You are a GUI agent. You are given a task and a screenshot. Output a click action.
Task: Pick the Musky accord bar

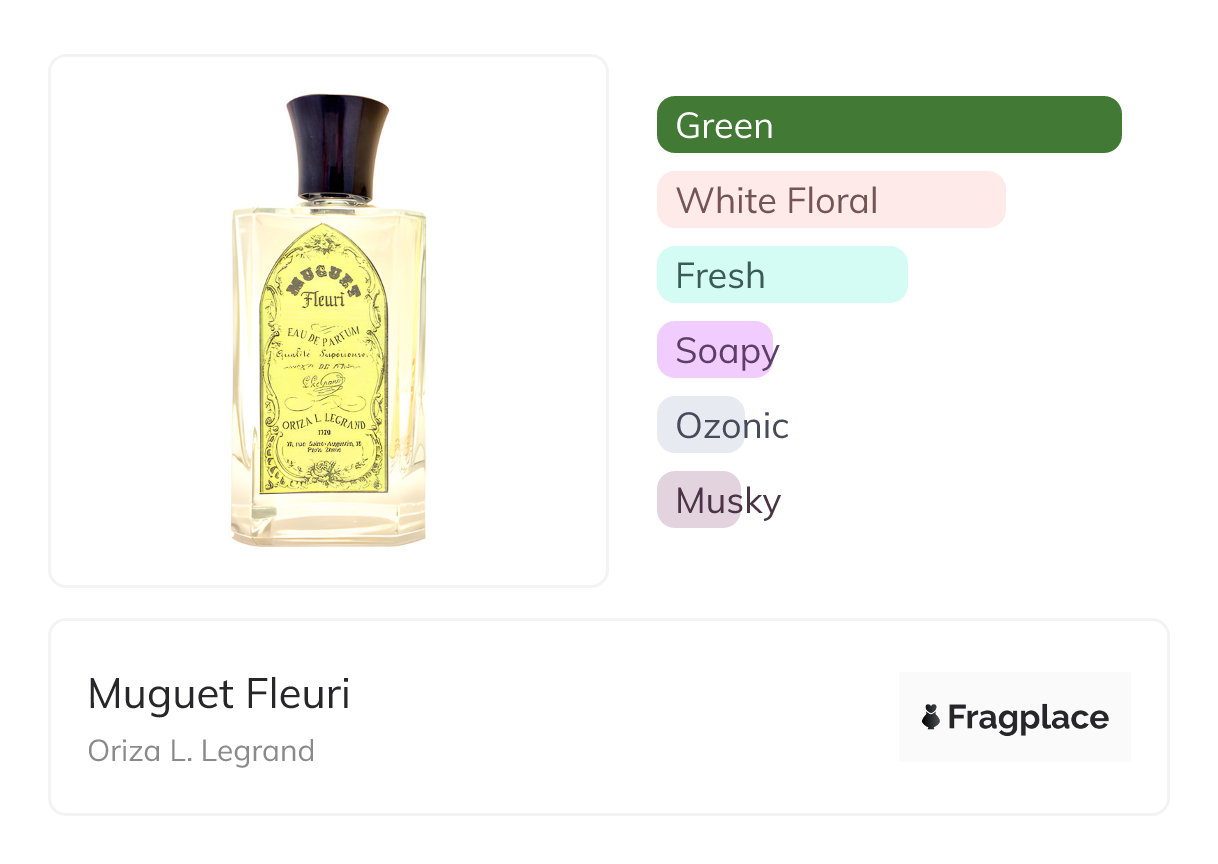click(699, 500)
